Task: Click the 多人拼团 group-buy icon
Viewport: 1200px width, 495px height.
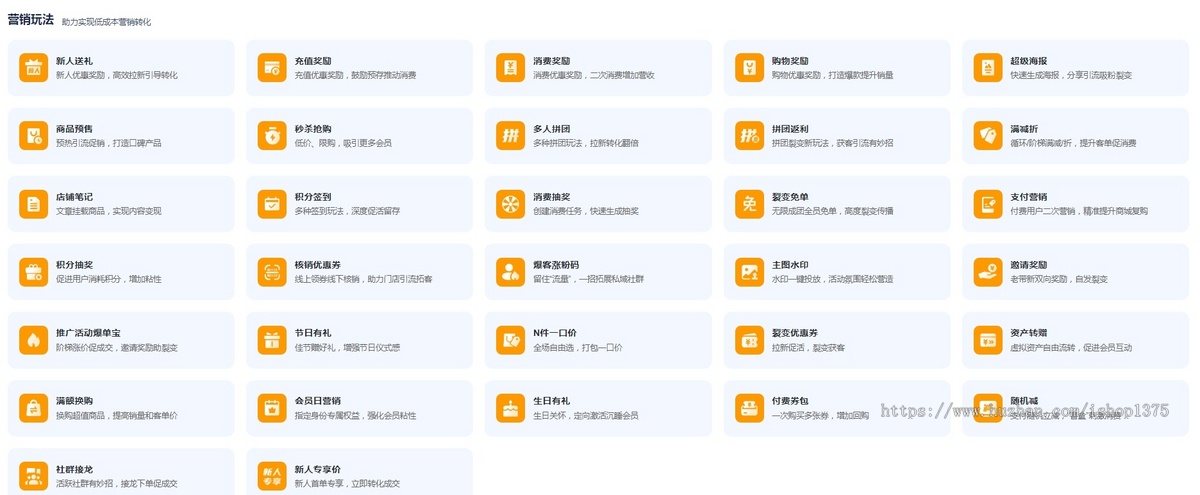Action: [511, 136]
